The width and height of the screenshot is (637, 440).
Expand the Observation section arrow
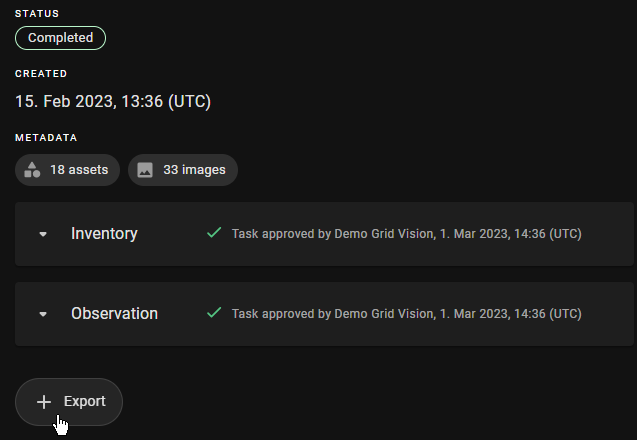(43, 314)
